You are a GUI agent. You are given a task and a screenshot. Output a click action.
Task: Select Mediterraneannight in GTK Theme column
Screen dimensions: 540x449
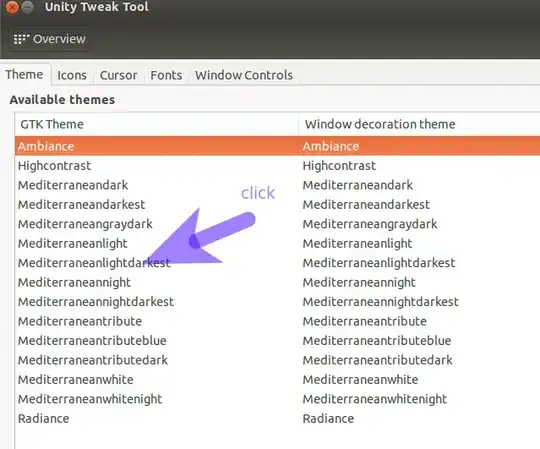(74, 283)
